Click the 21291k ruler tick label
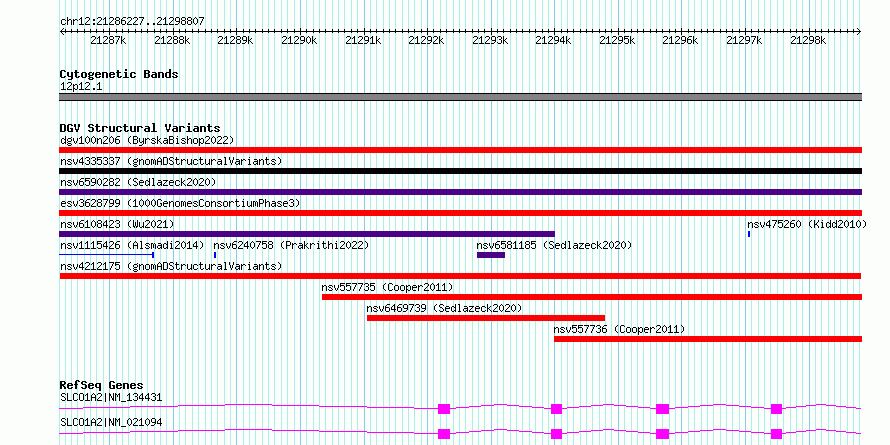The height and width of the screenshot is (445, 890). pos(363,41)
